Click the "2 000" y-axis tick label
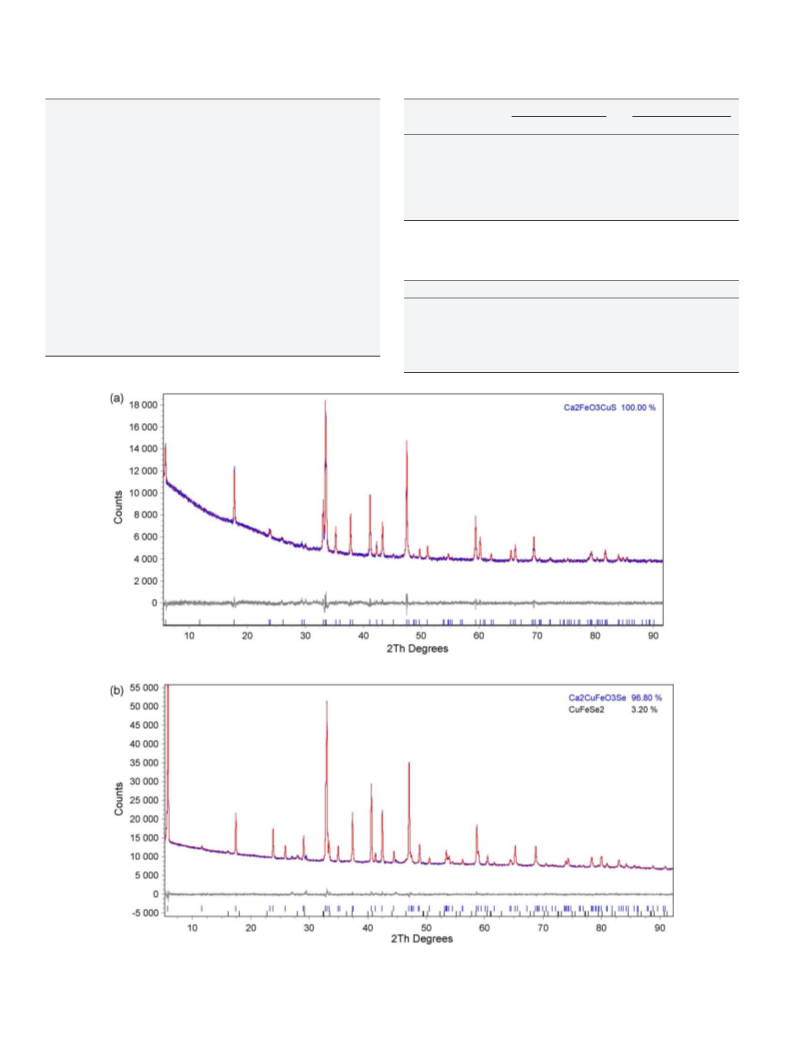793x1057 pixels. (x=146, y=581)
